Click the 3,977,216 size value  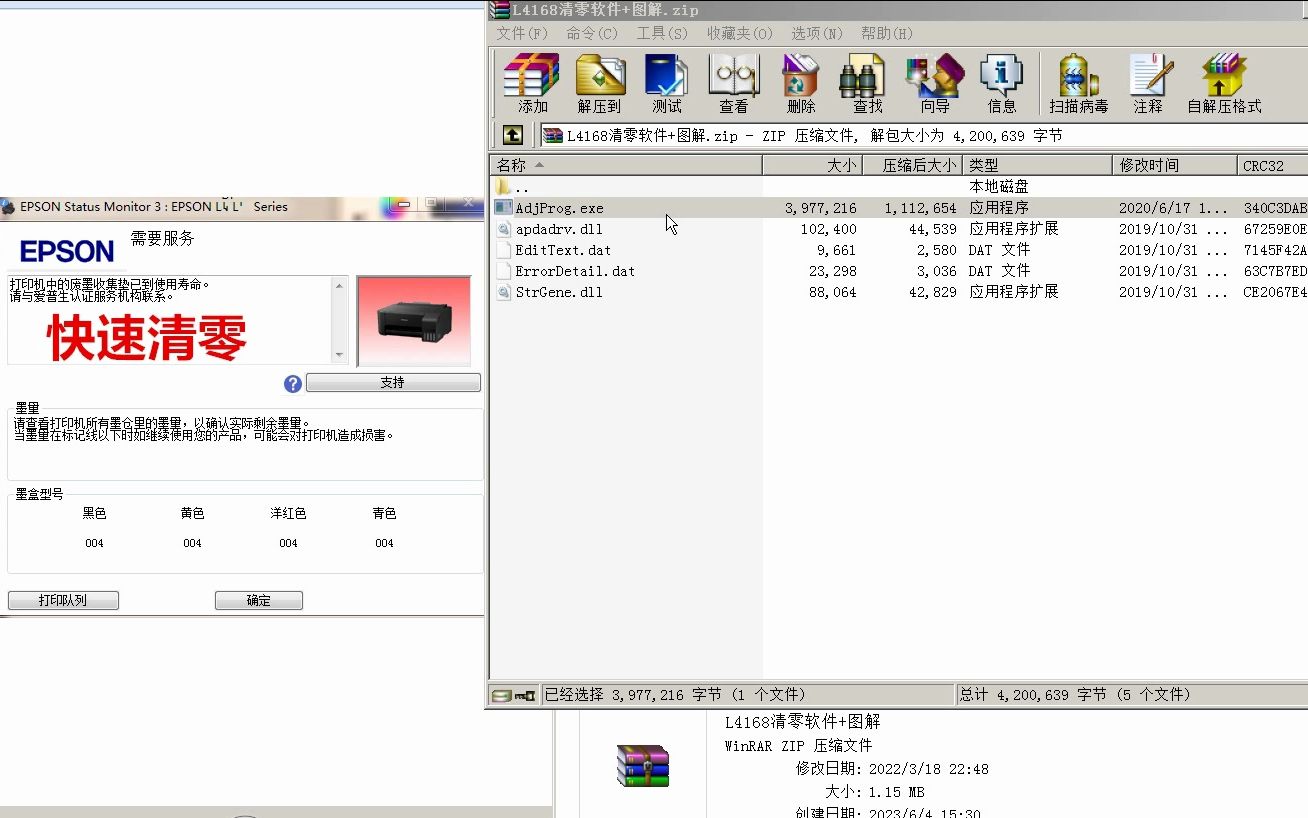[821, 208]
